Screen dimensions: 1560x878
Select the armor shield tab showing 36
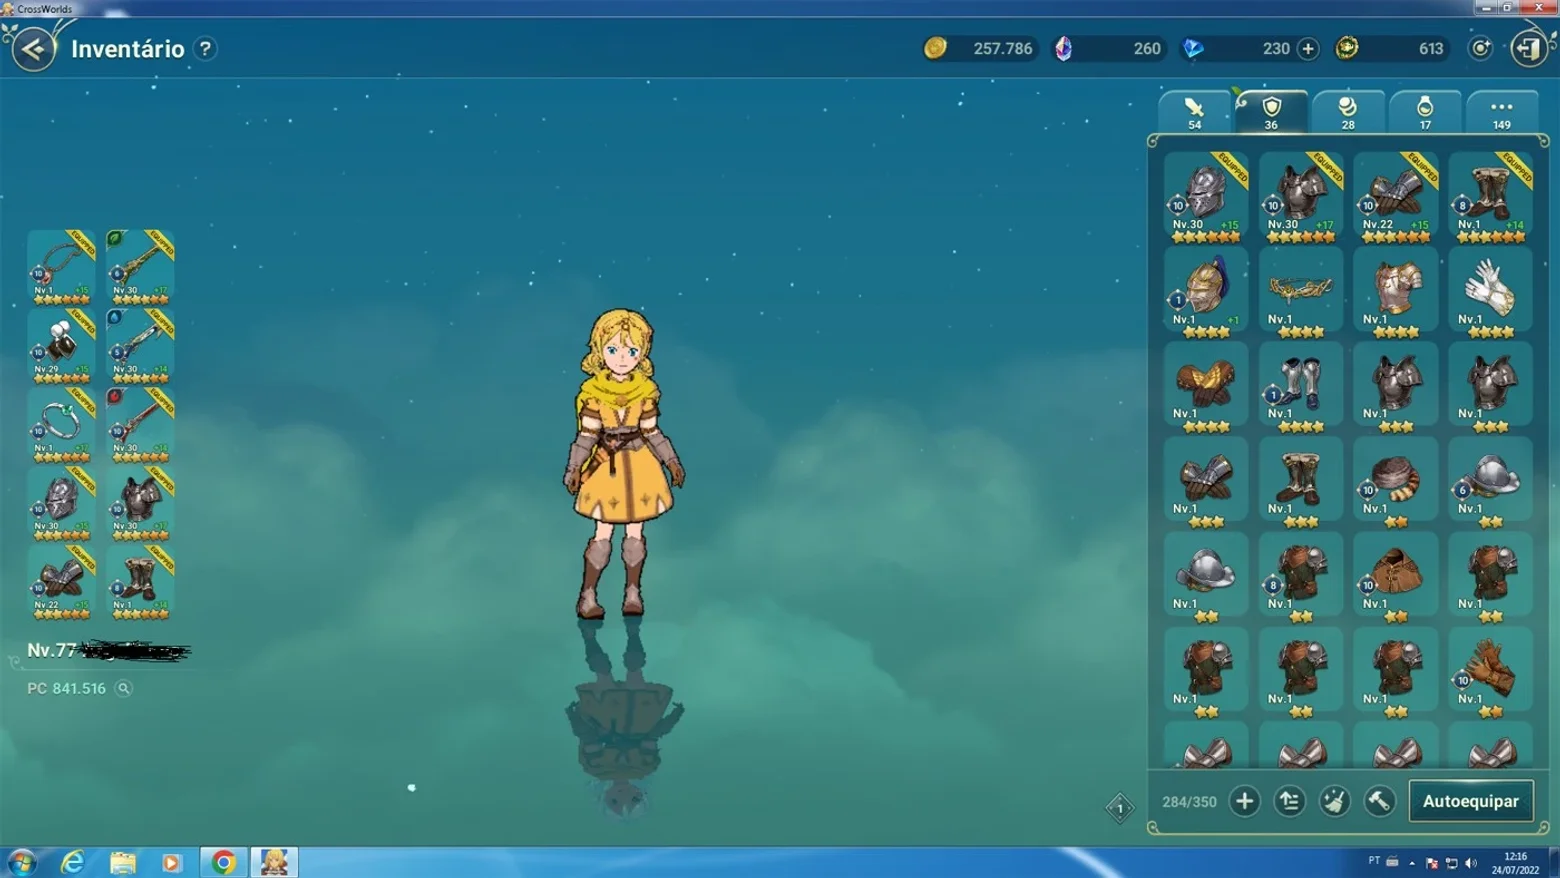coord(1271,112)
